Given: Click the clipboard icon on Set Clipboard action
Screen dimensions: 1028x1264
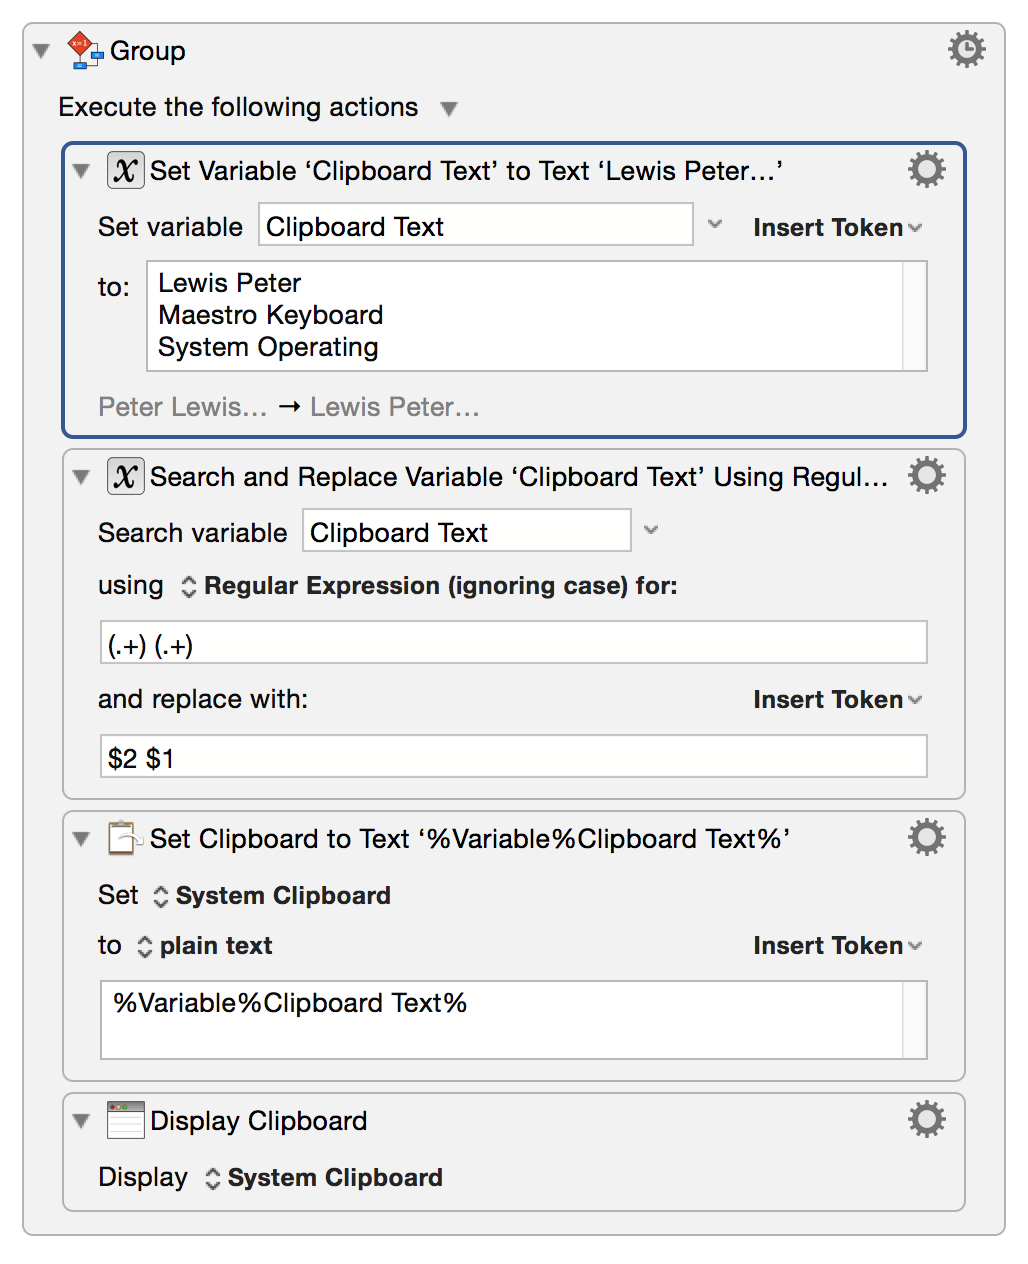Looking at the screenshot, I should [x=124, y=838].
